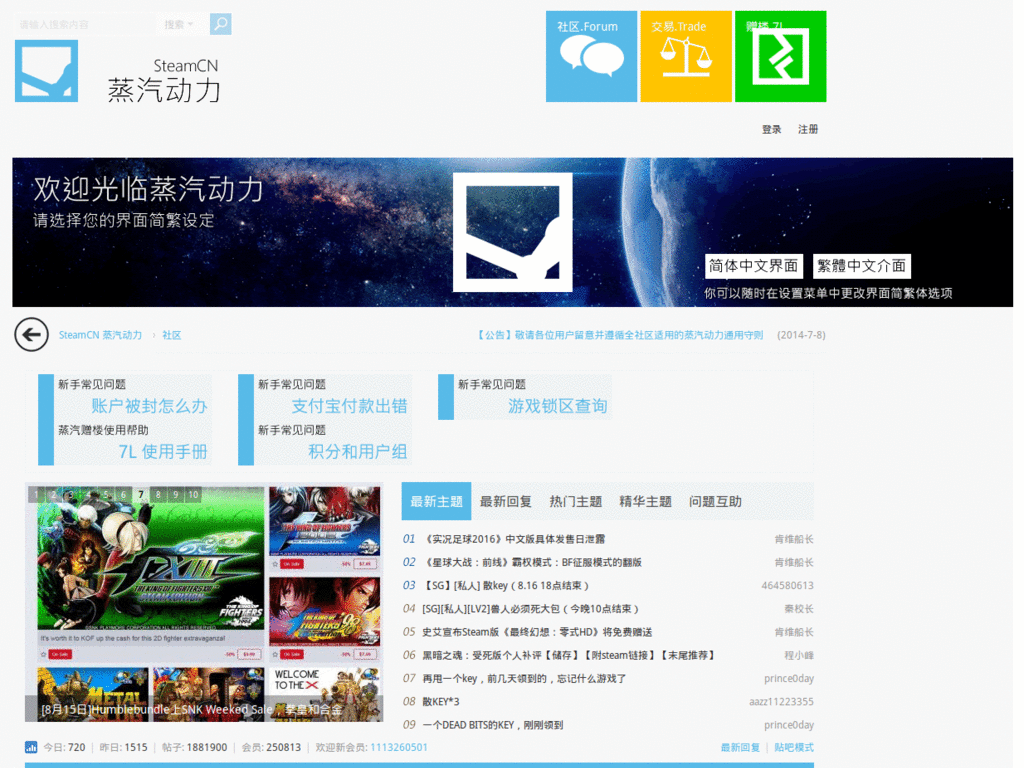Click the large banner logo image

point(513,232)
